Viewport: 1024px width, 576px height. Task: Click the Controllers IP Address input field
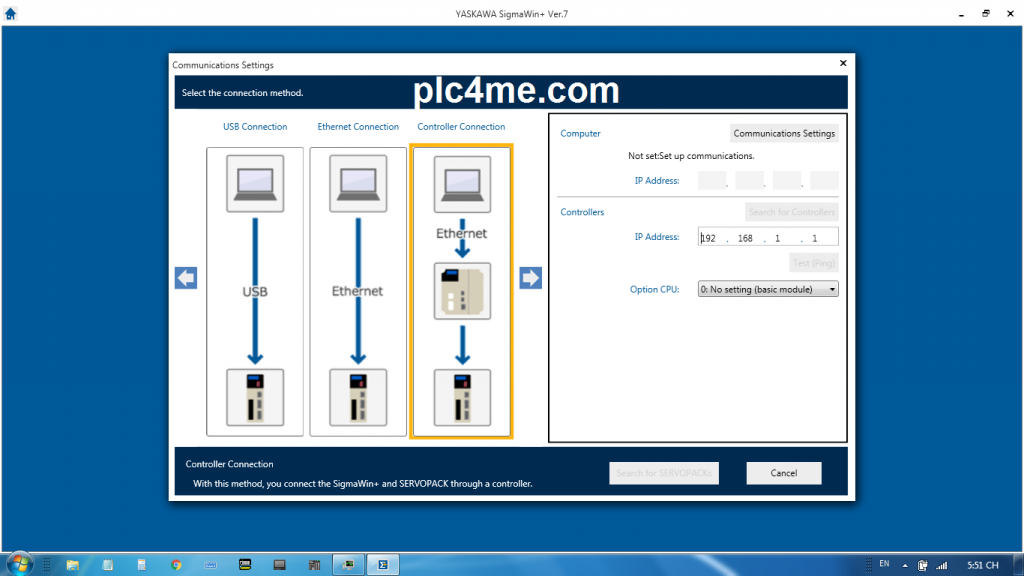point(767,238)
